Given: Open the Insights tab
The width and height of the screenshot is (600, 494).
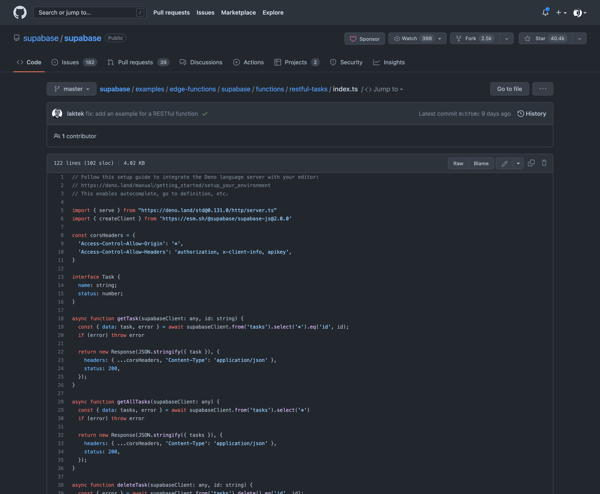Looking at the screenshot, I should (x=389, y=62).
